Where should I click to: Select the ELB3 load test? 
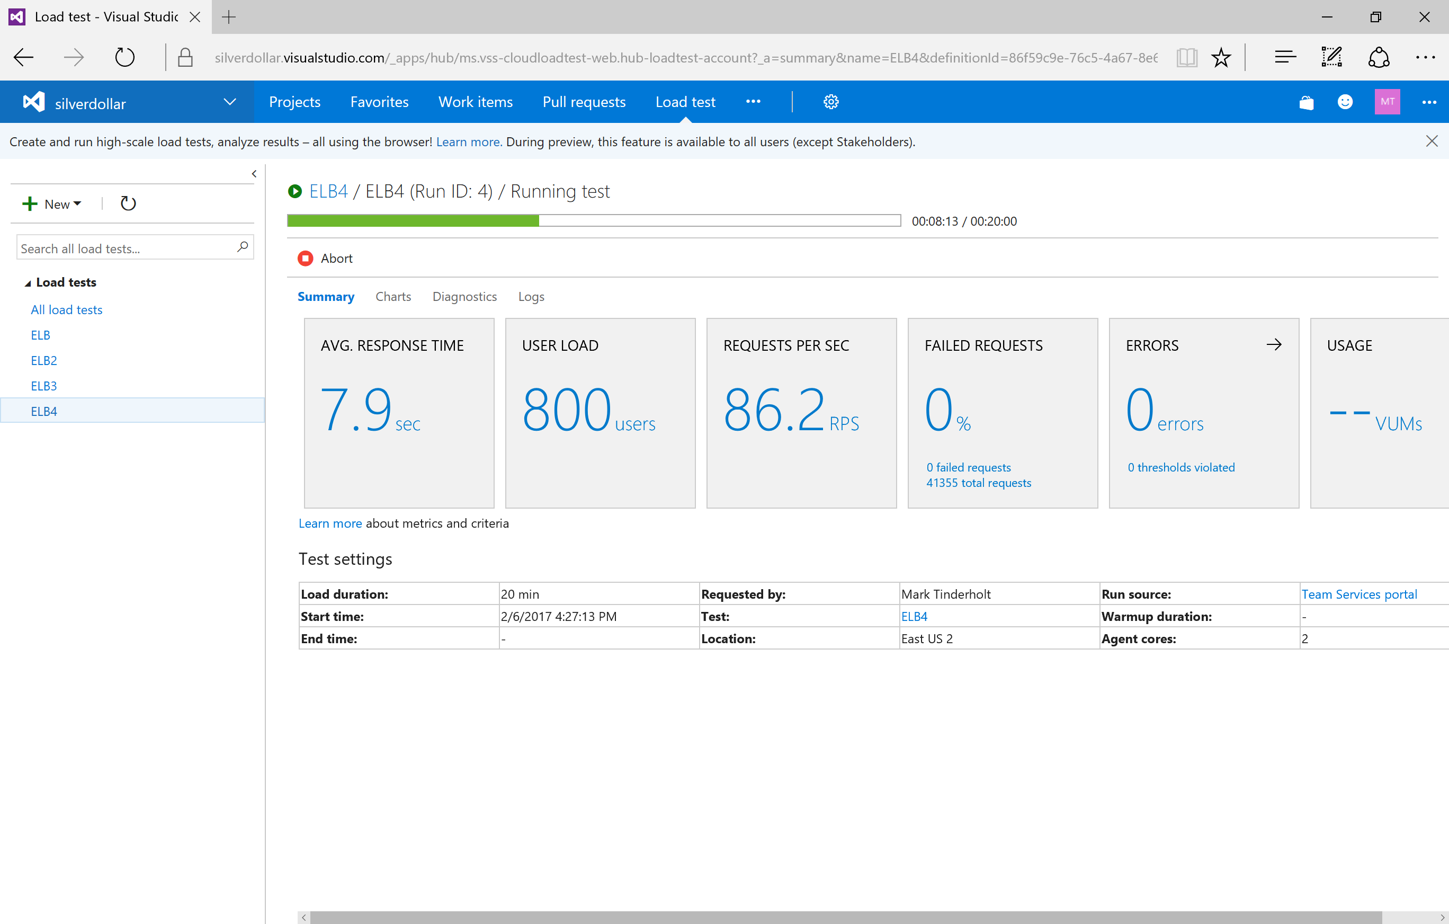[44, 386]
